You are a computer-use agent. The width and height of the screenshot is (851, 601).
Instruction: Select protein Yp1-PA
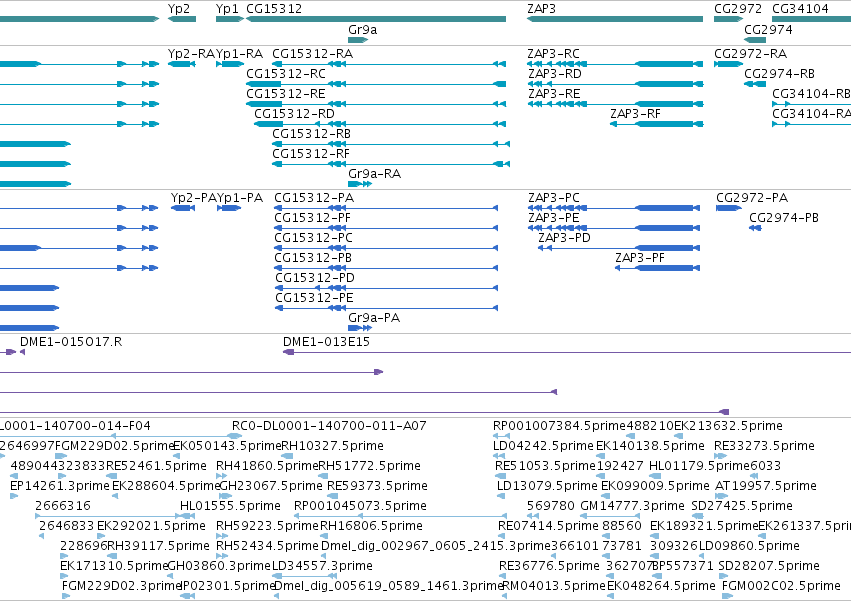point(240,198)
